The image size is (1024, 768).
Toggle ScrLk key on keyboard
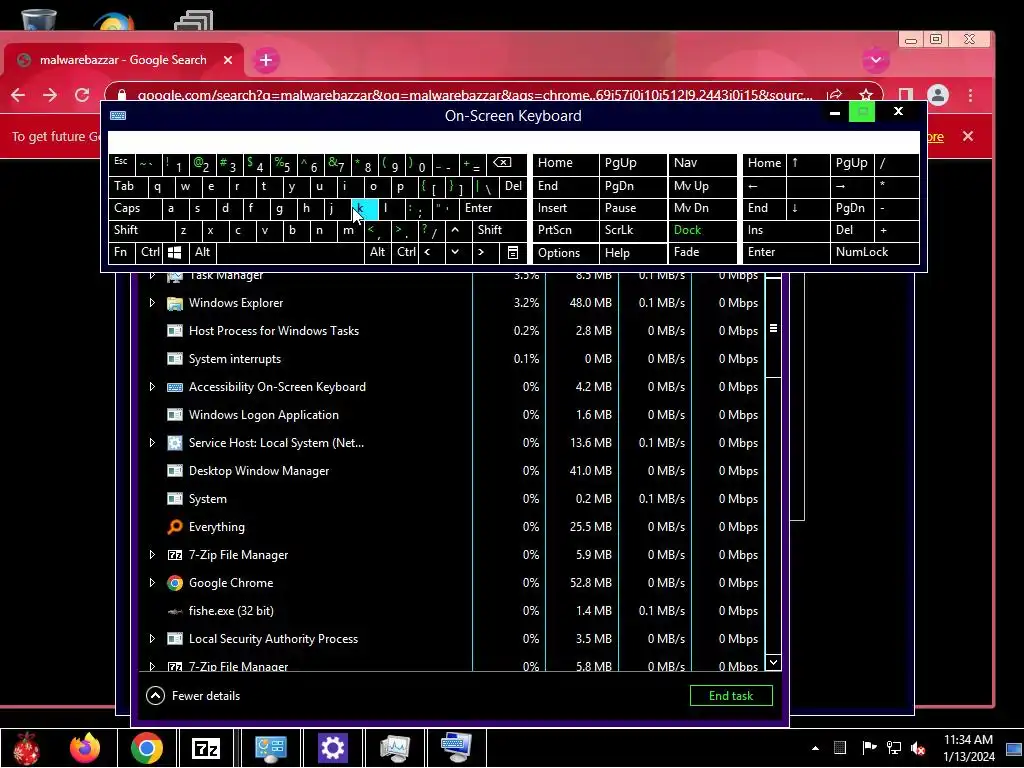632,230
